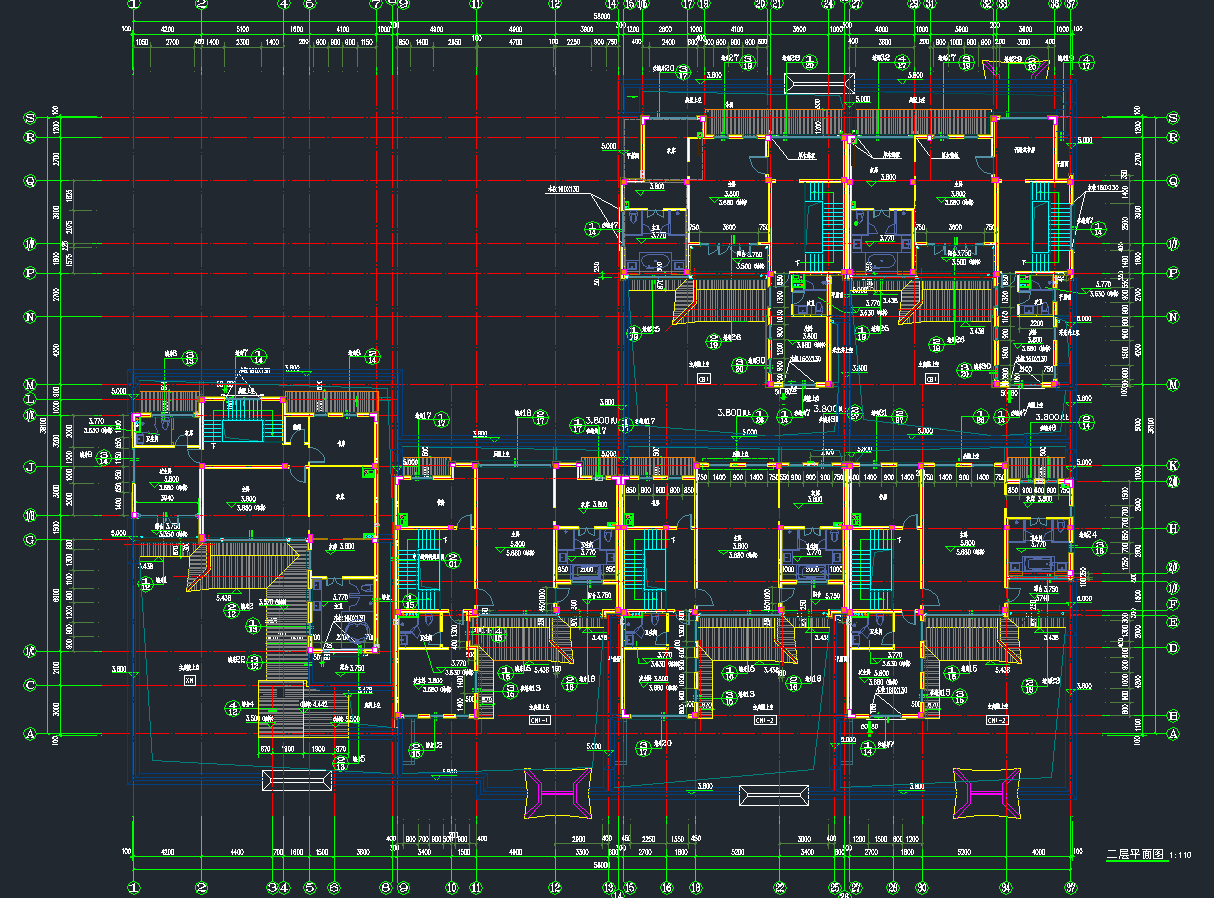Select the 1:110 scale text
The width and height of the screenshot is (1214, 898).
pos(1180,856)
